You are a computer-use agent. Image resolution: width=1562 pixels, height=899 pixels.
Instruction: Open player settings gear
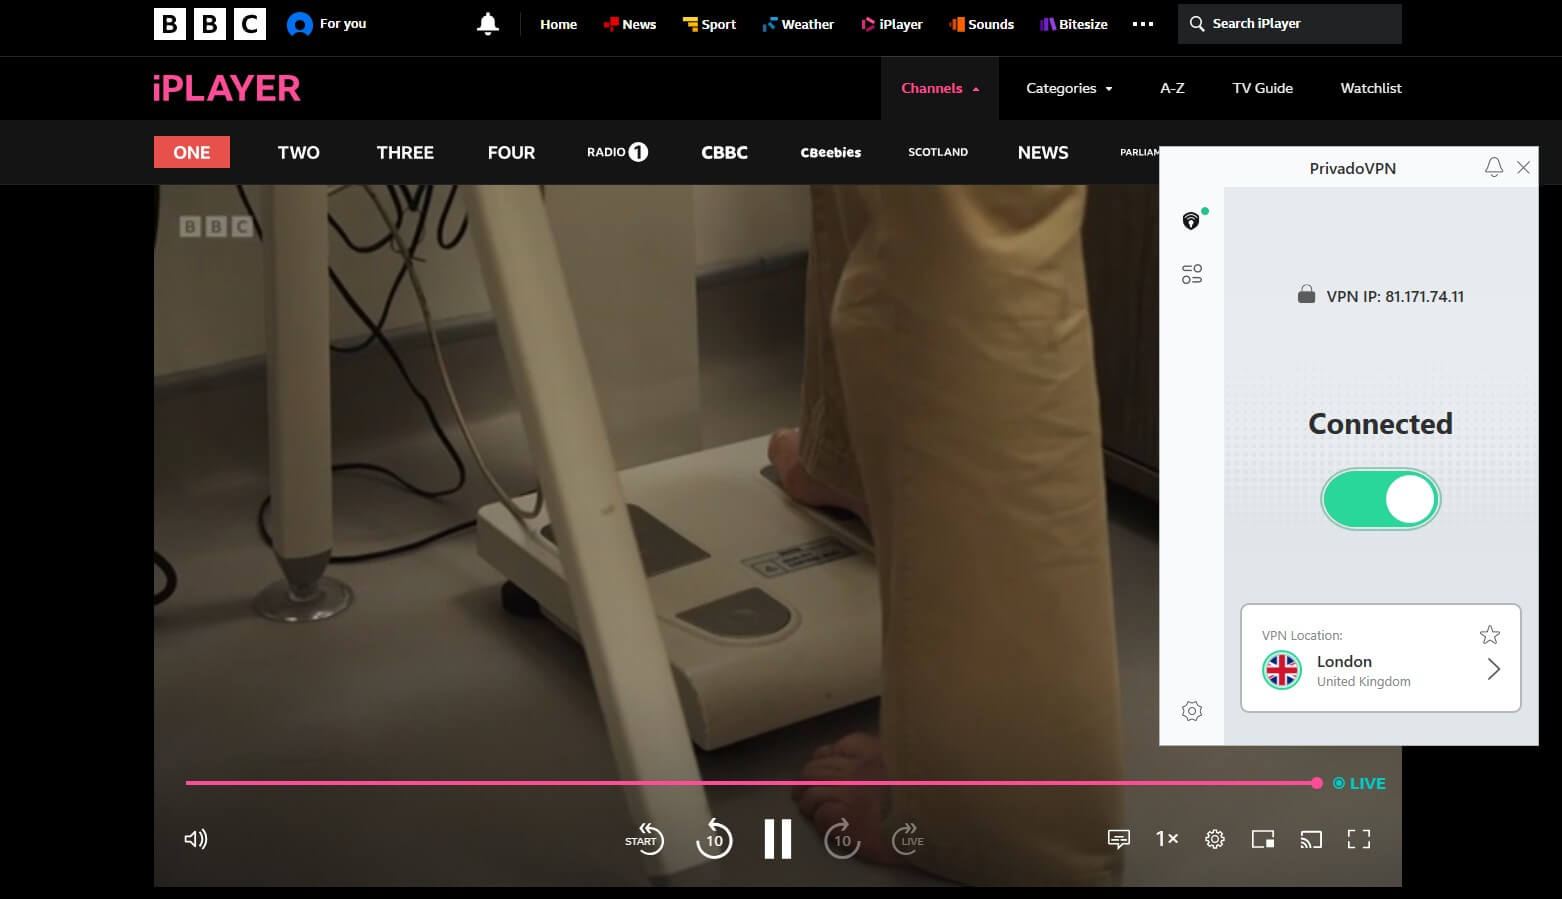1215,839
